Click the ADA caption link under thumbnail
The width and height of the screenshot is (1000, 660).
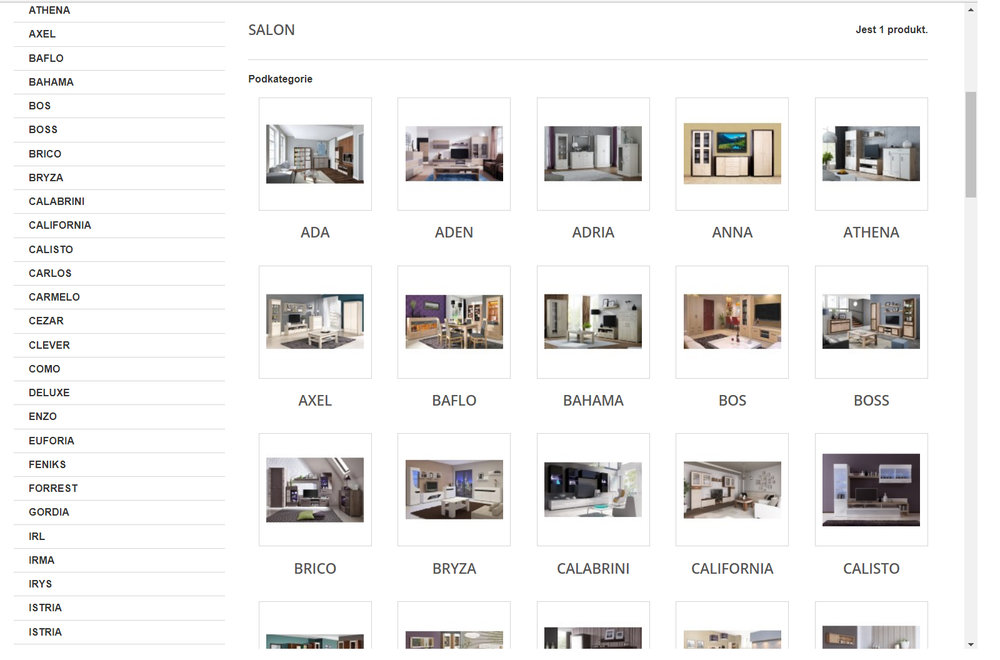[315, 233]
